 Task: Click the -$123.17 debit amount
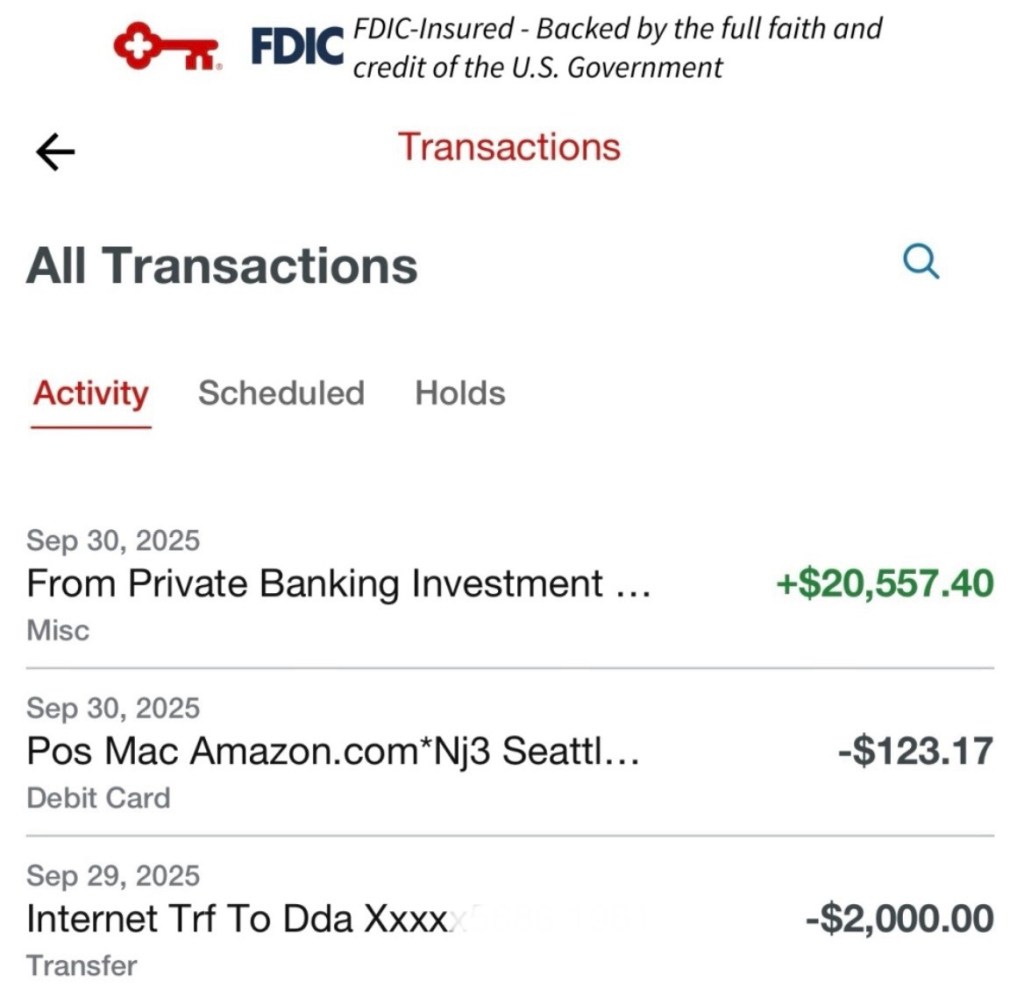point(915,751)
